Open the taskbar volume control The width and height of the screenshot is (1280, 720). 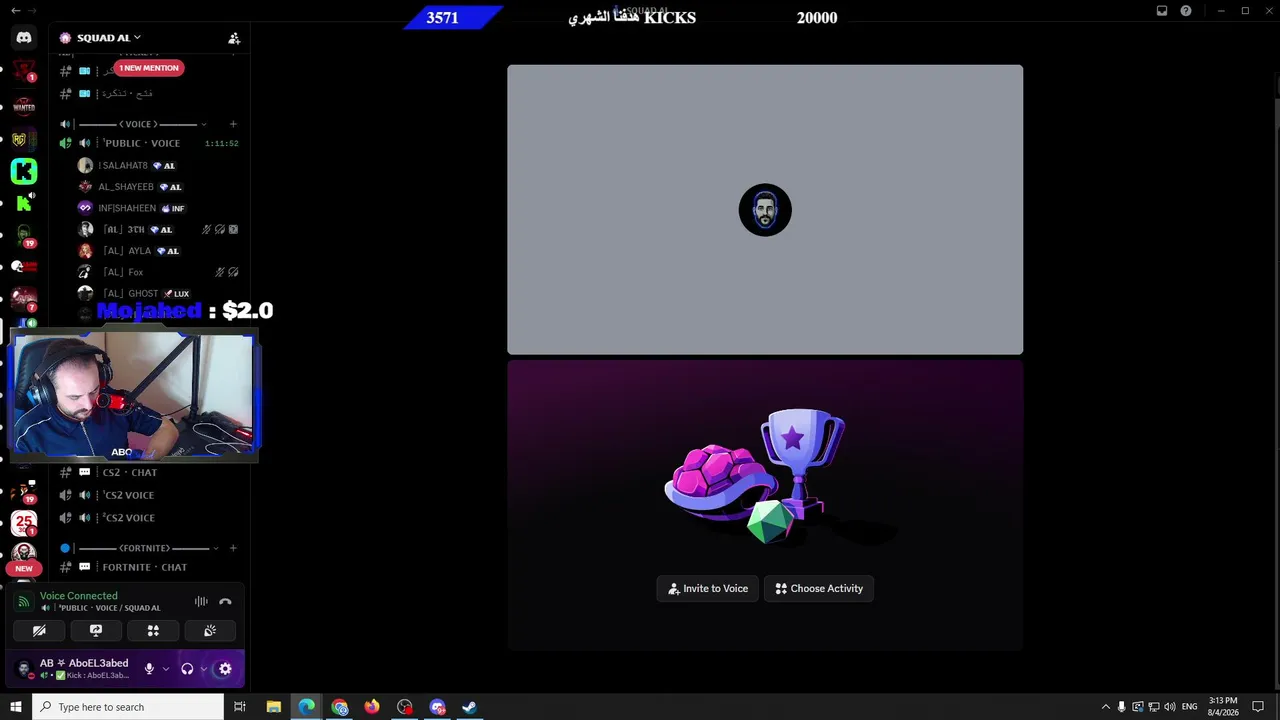click(x=1170, y=707)
